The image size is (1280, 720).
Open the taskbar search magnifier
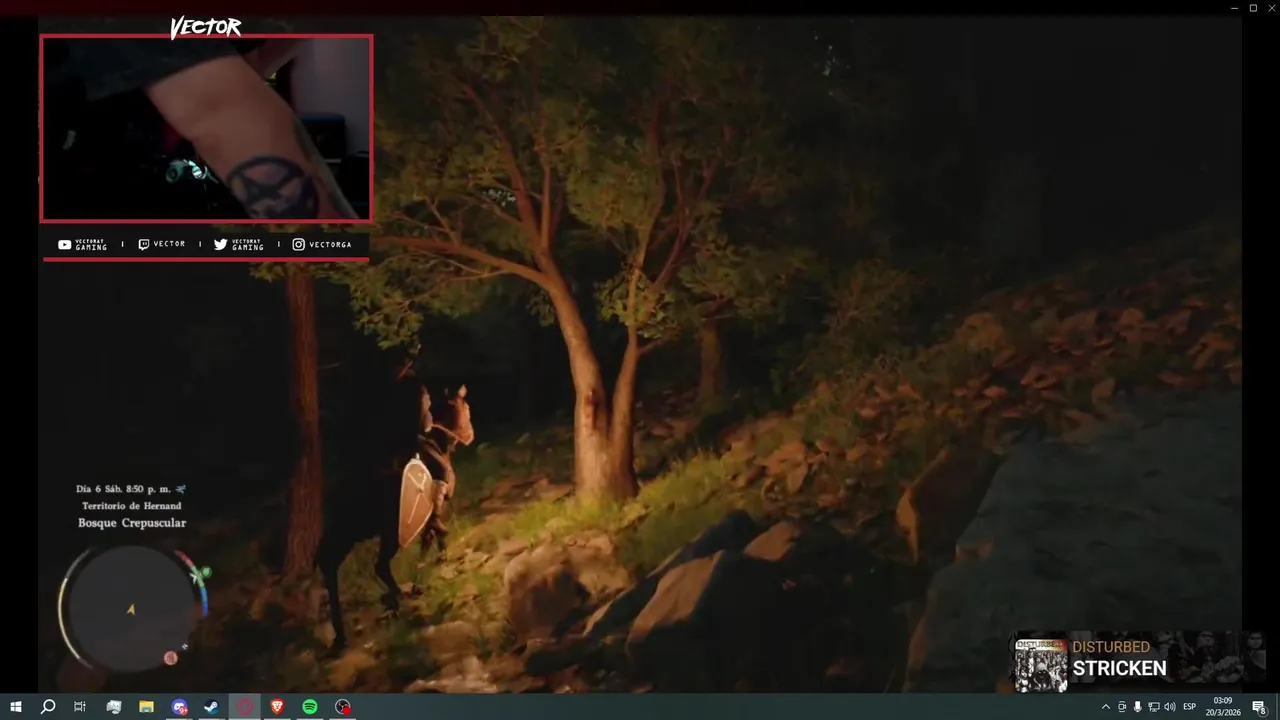pos(47,707)
